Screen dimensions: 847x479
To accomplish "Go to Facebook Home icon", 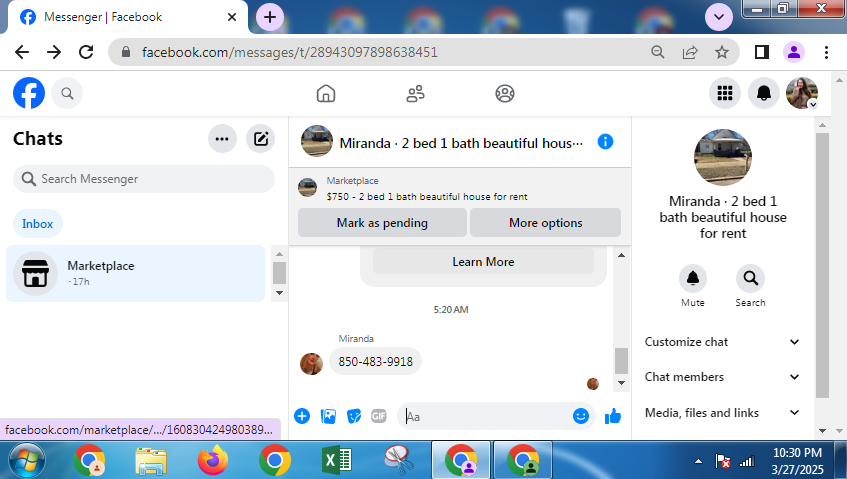I will [326, 93].
